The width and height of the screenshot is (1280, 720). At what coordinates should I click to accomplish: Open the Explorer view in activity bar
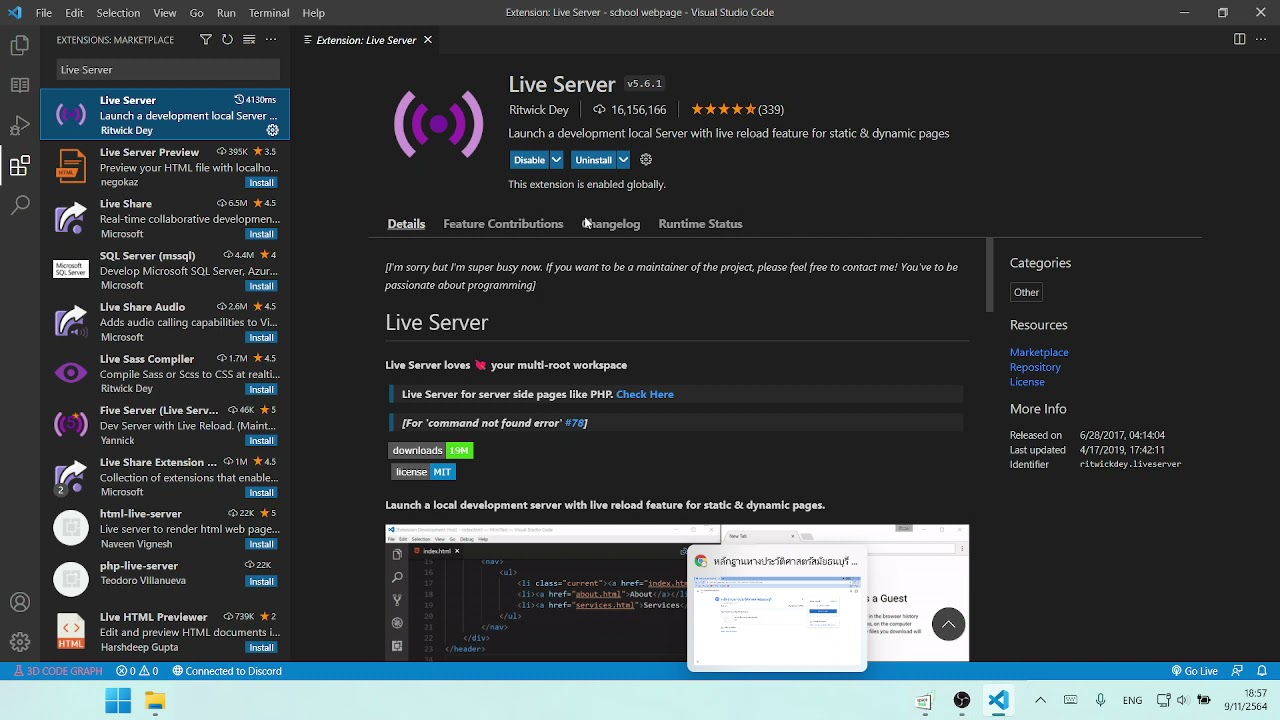pyautogui.click(x=20, y=45)
